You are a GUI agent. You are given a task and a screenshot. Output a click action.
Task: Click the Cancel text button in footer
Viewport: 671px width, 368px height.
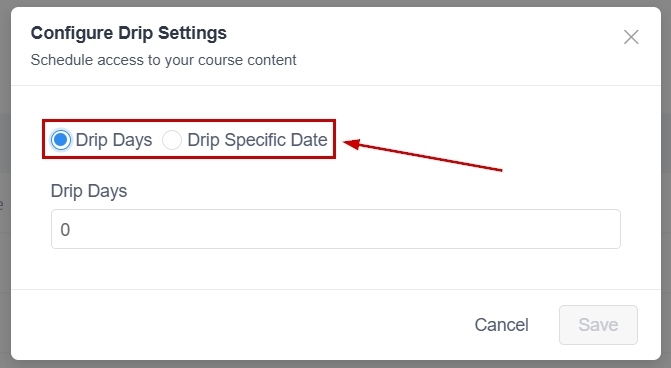pyautogui.click(x=502, y=325)
